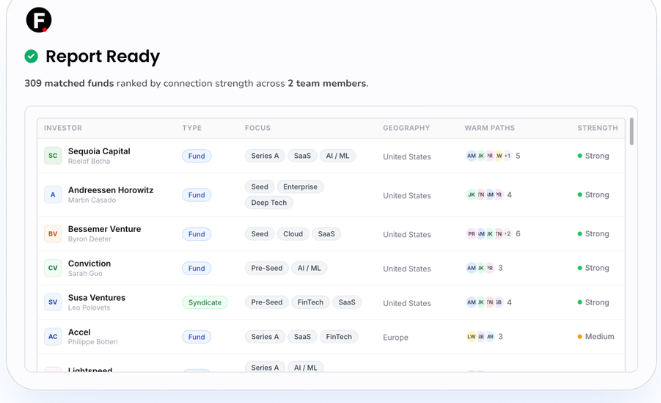661x403 pixels.
Task: Open the Andreessen Horowitz investor name link
Action: click(110, 190)
